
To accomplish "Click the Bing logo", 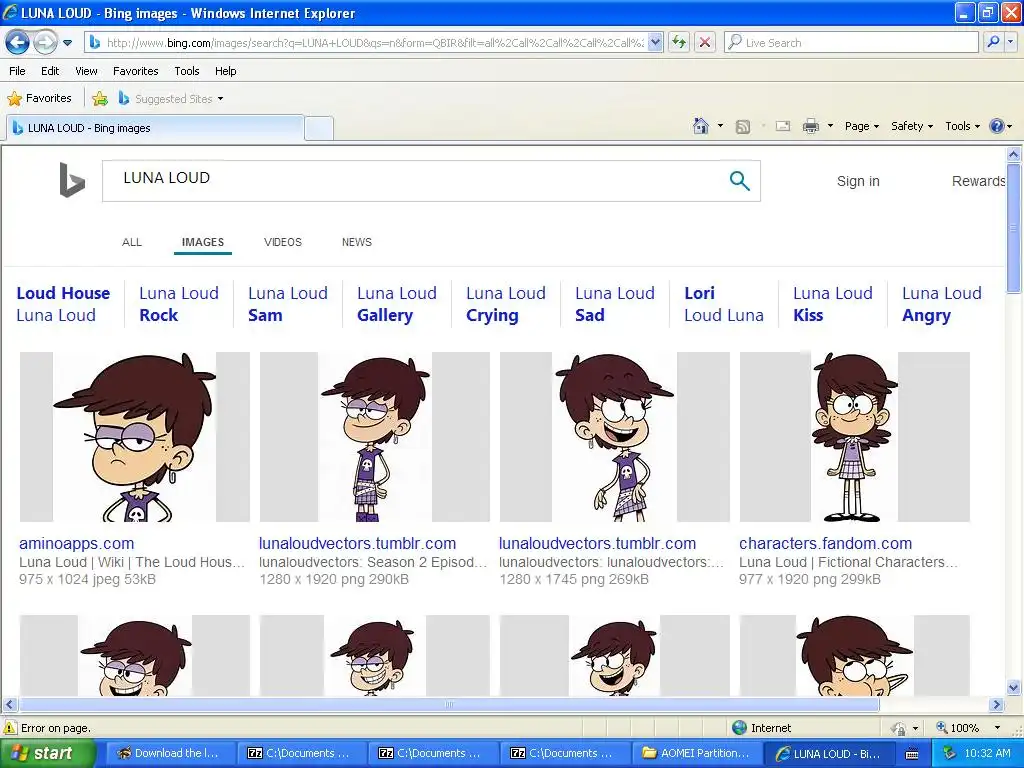I will click(71, 180).
